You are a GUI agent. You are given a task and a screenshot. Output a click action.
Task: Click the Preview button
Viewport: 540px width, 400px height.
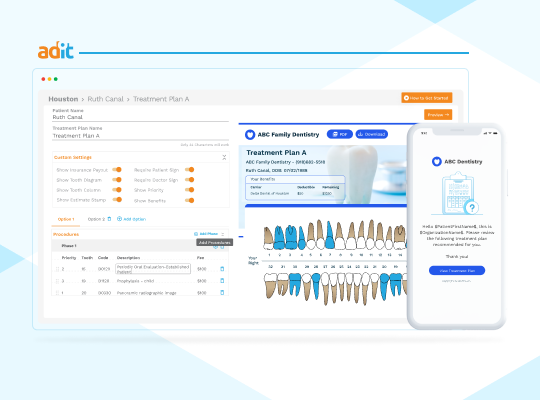pyautogui.click(x=438, y=115)
